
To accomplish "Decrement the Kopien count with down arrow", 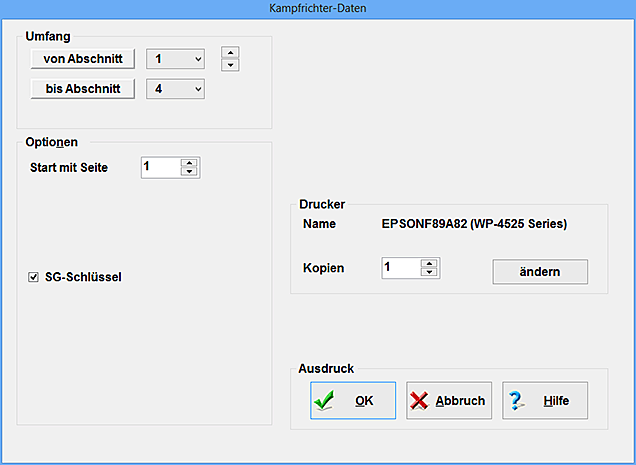I will point(431,273).
